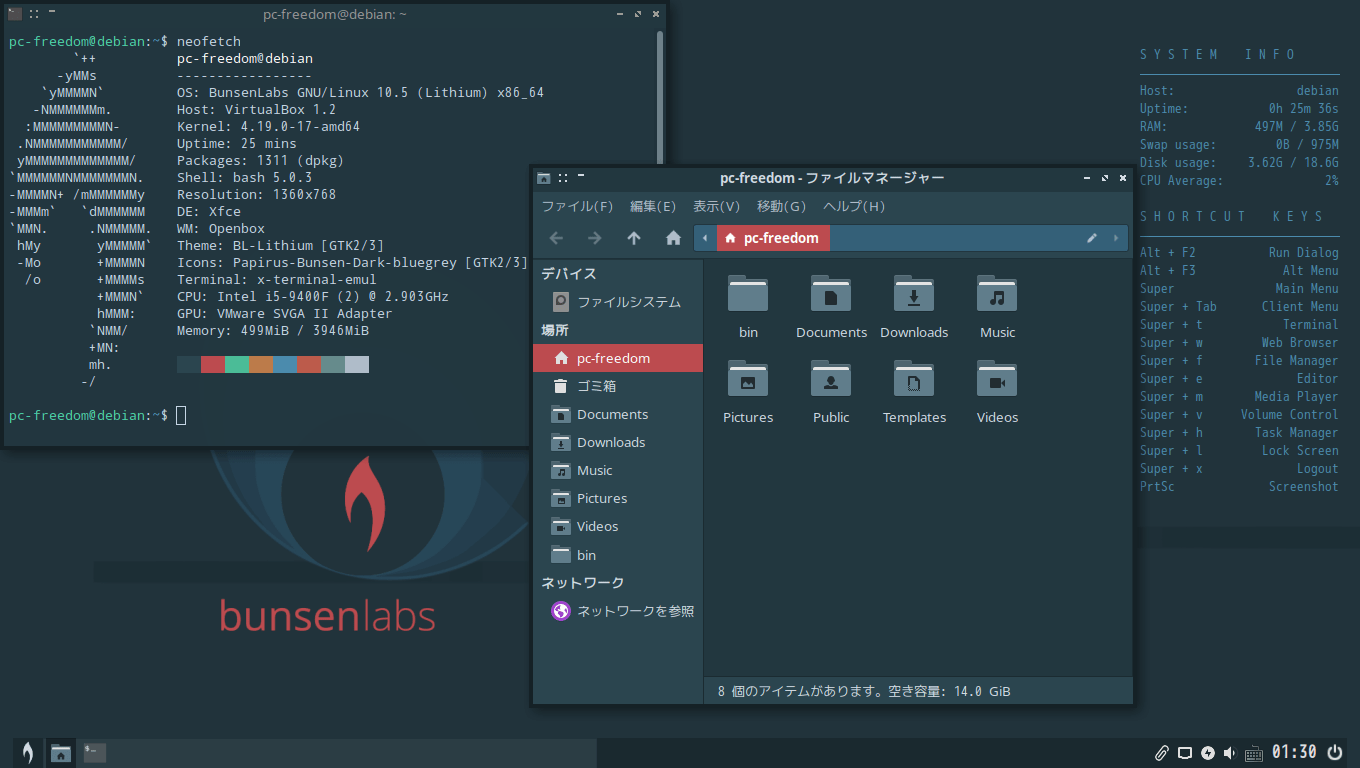Select the Music folder in the file grid

coord(997,294)
